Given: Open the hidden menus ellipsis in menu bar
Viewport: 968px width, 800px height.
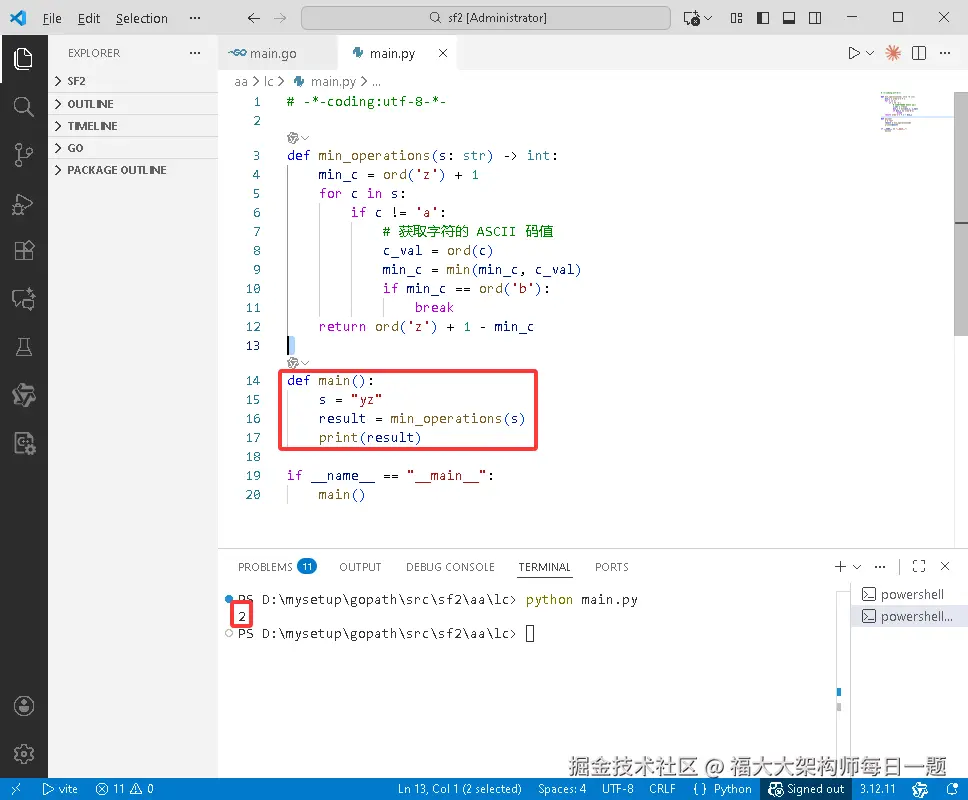Looking at the screenshot, I should pos(195,18).
